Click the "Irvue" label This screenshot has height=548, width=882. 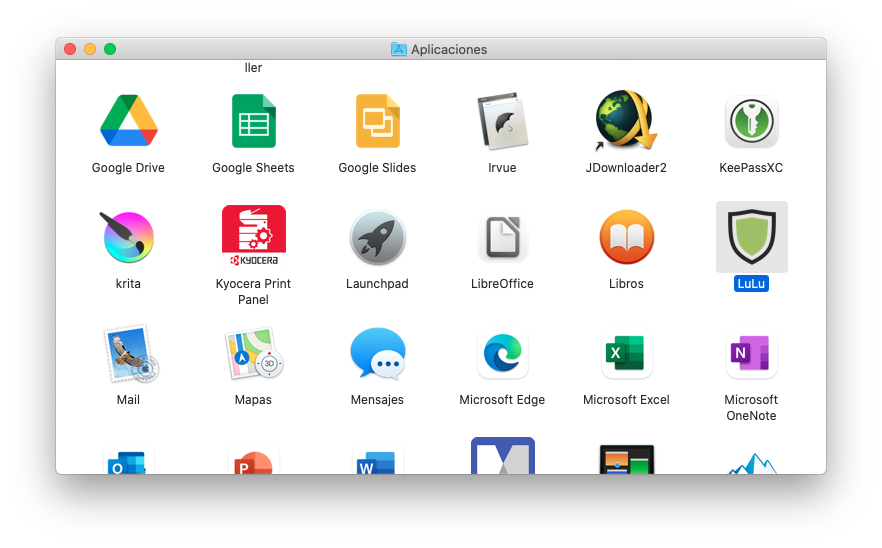pyautogui.click(x=502, y=168)
